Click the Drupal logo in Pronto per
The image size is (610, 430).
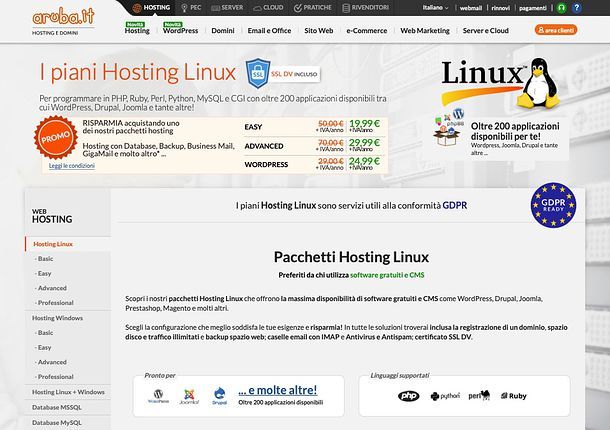point(219,396)
